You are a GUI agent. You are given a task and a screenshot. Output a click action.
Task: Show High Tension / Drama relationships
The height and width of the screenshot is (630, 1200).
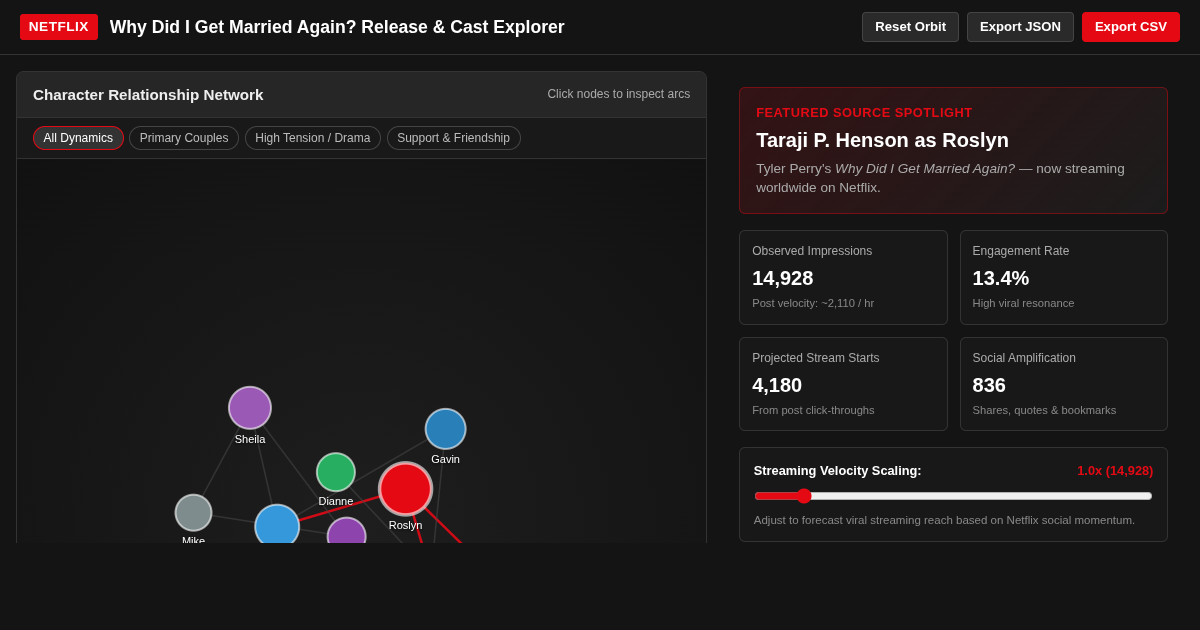pos(313,138)
